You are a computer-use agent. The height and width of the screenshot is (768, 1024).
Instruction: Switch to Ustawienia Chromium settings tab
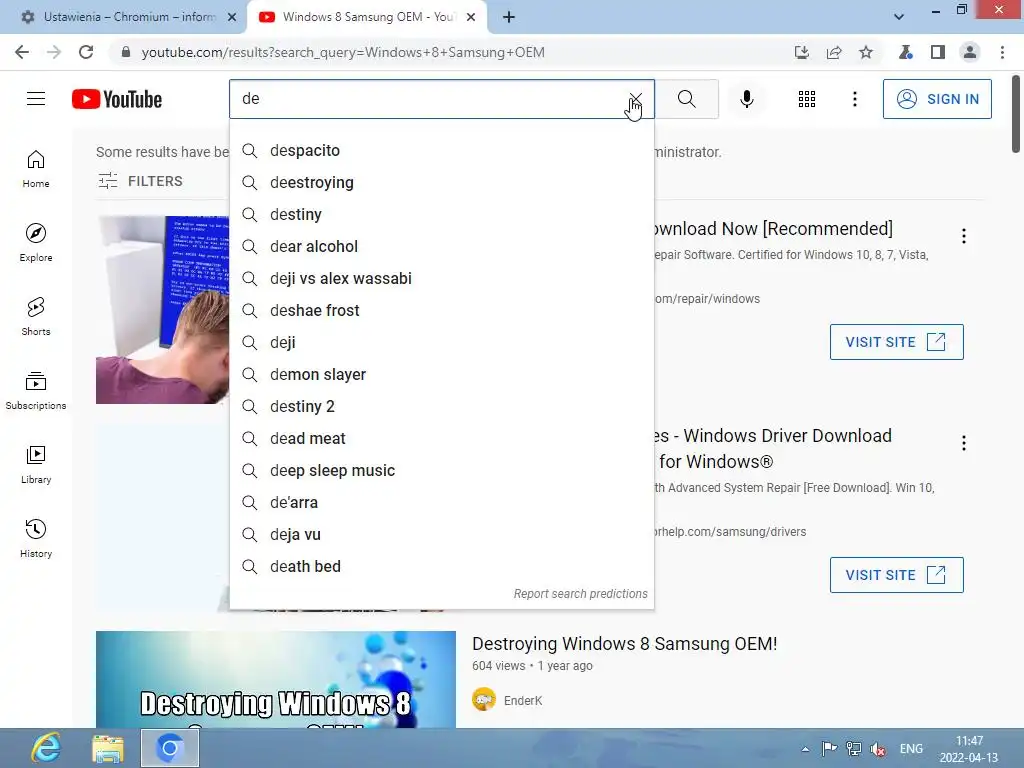click(x=129, y=17)
